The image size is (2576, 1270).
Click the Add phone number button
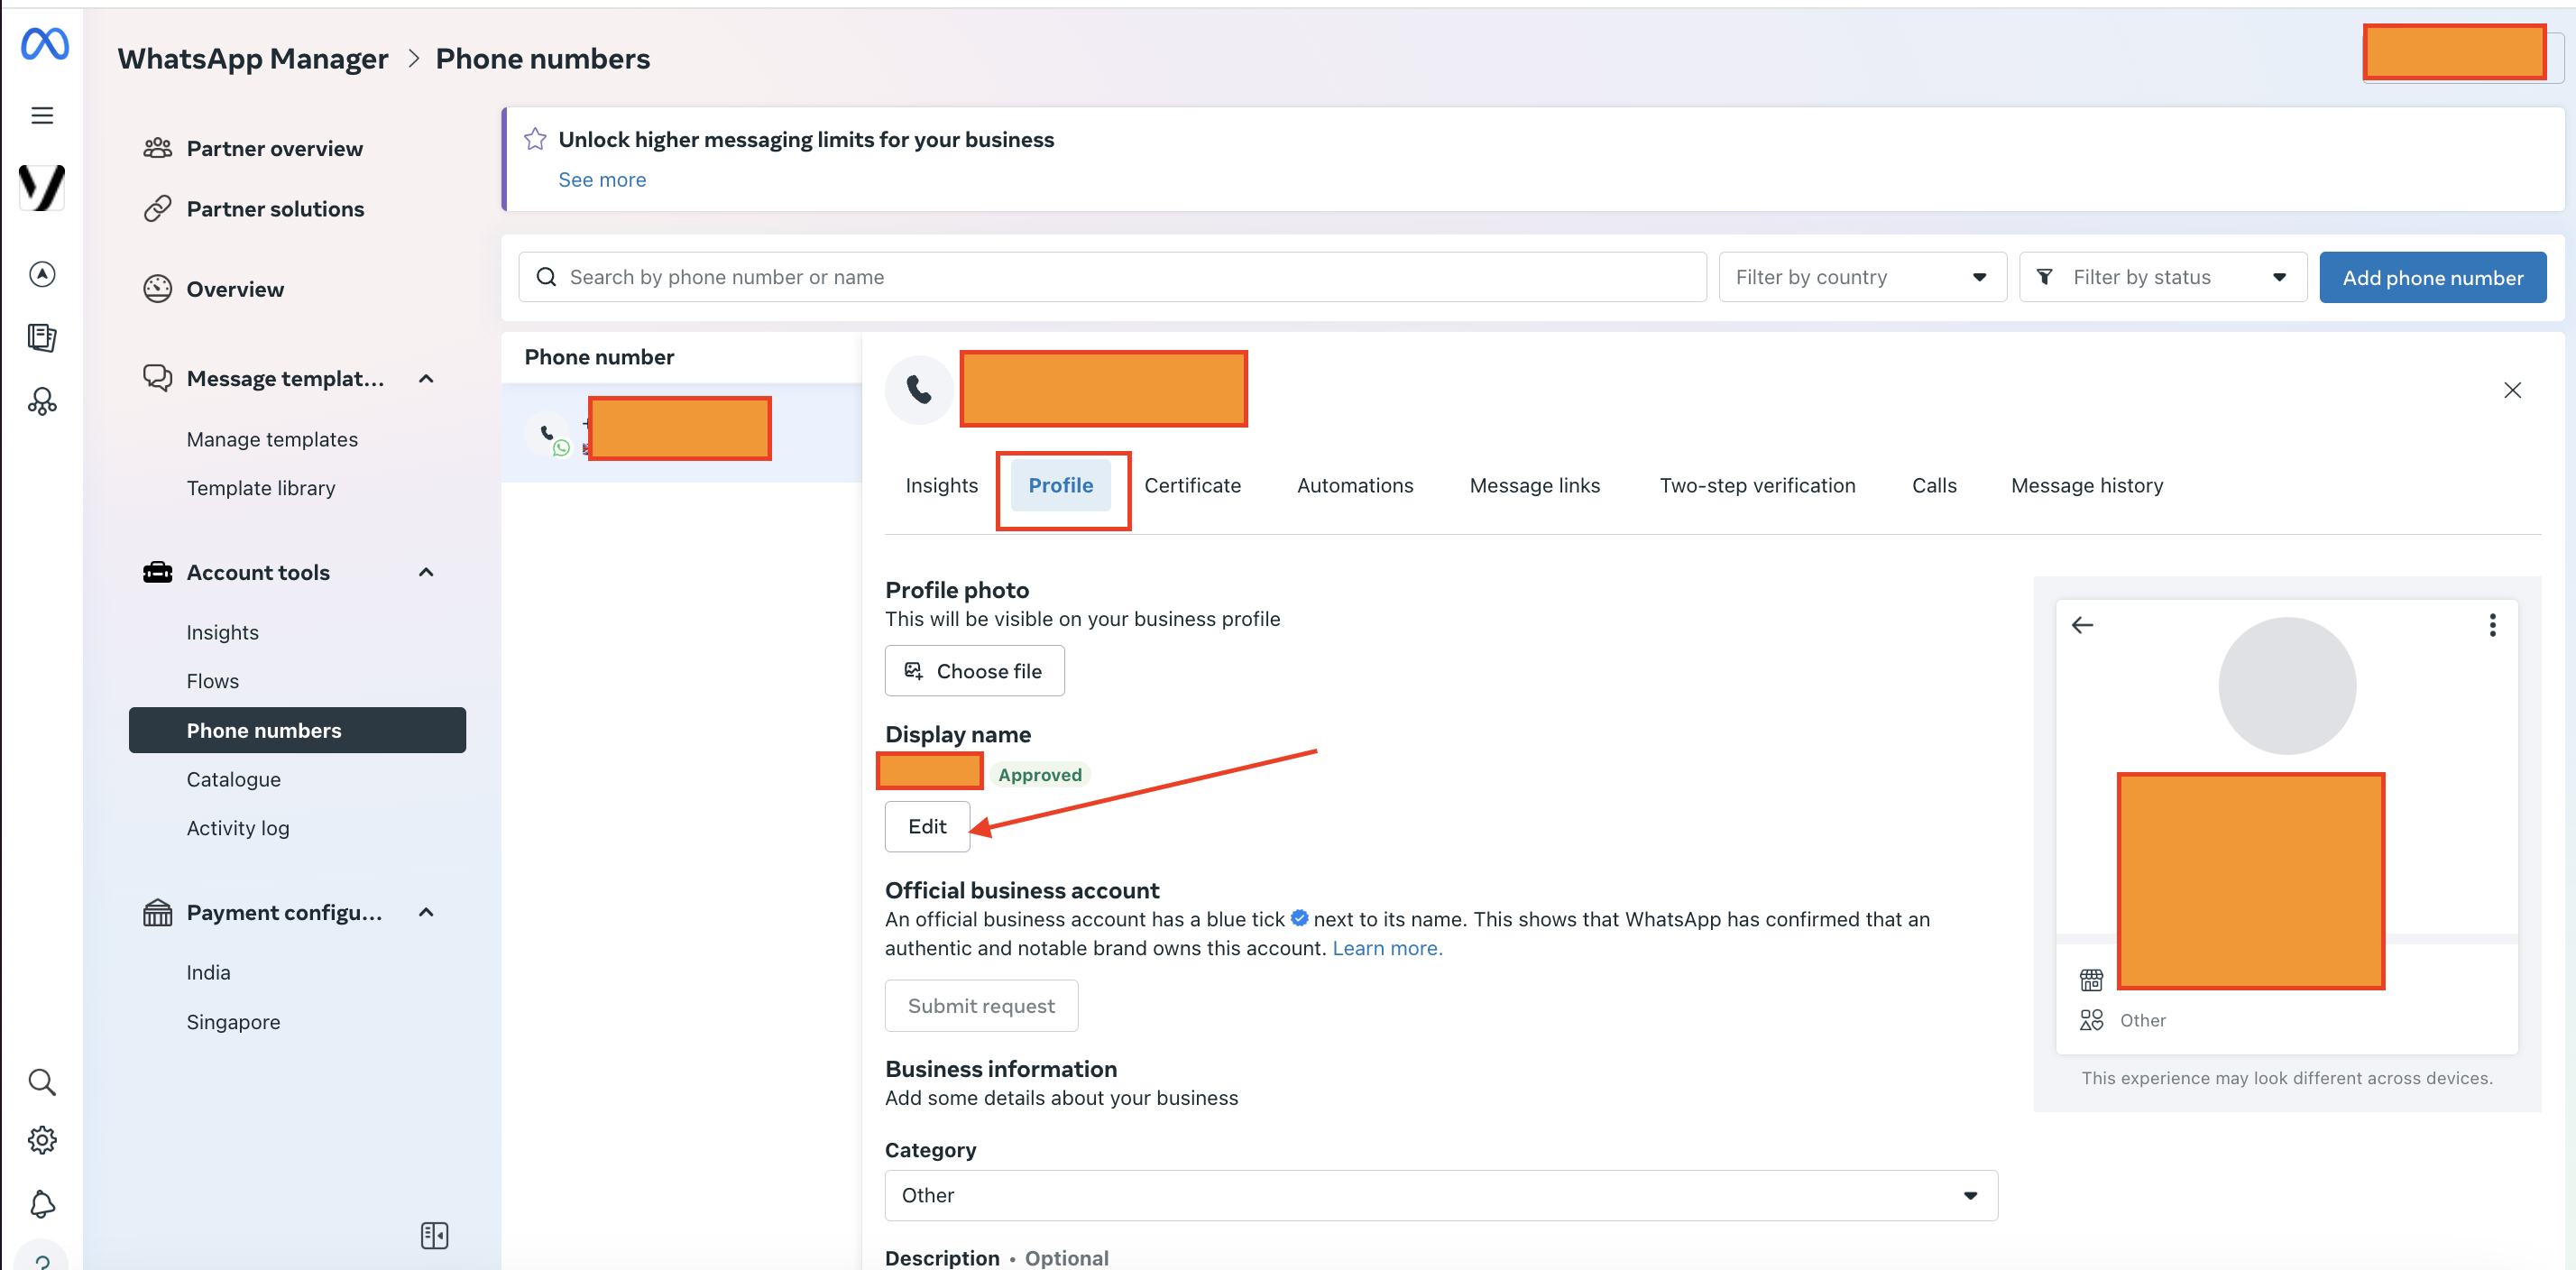2432,278
